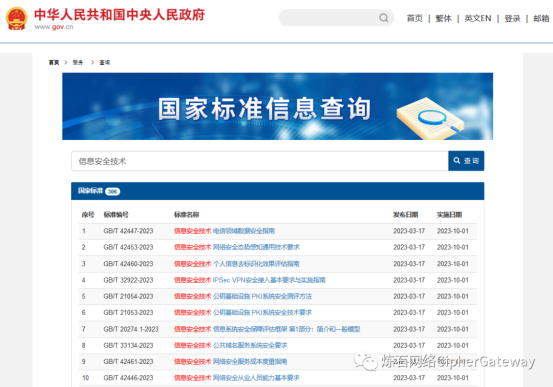This screenshot has height=387, width=553.
Task: Open the 邮箱 mailbox link
Action: tap(541, 18)
